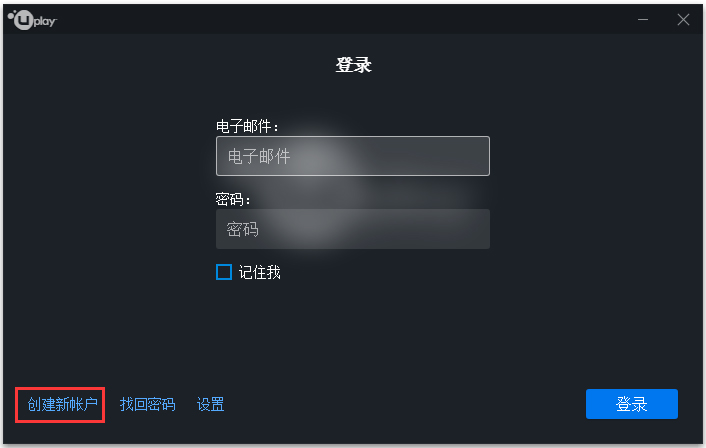Image resolution: width=706 pixels, height=448 pixels.
Task: Click the 密码 placeholder text in the field
Action: coord(243,229)
